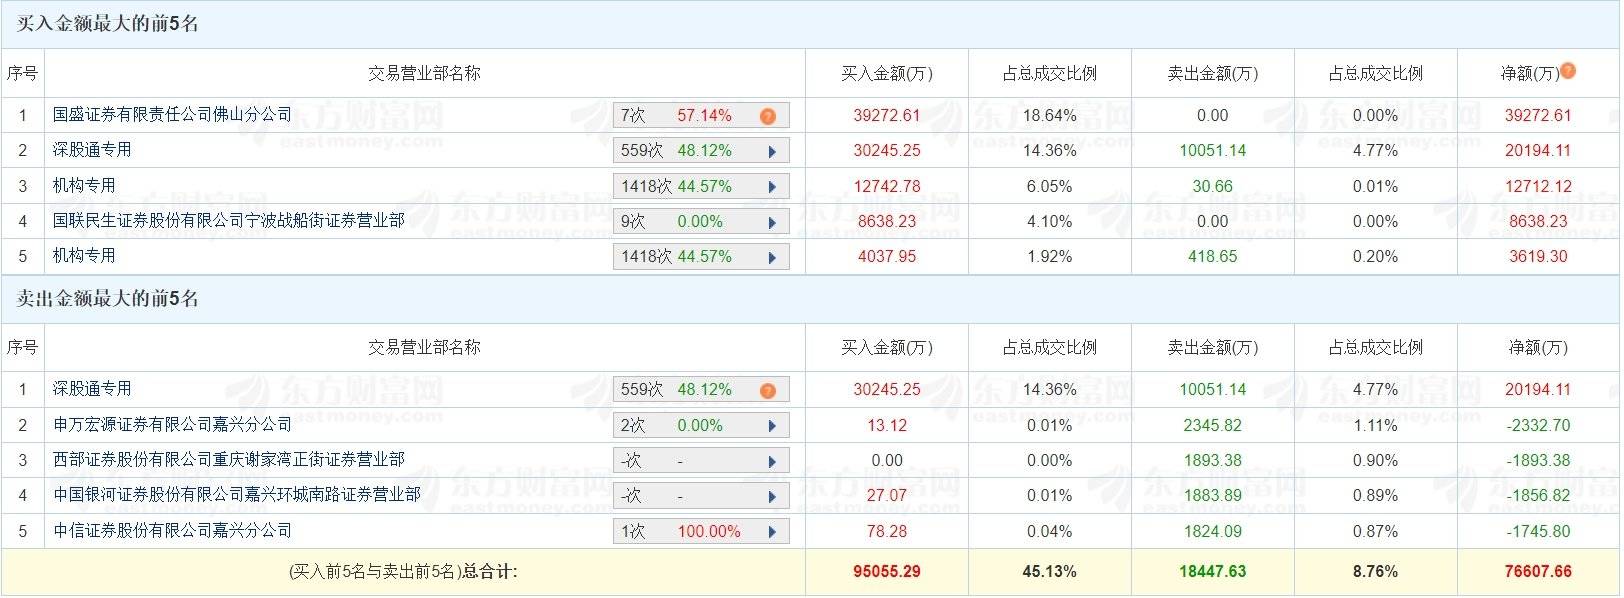Click the blue arrow icon on row 3 机构专用

[772, 185]
